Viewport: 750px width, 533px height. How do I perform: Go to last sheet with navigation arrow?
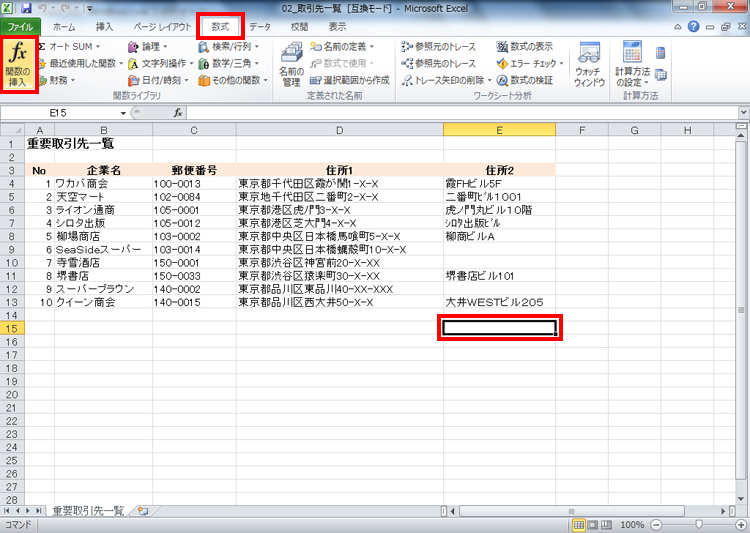tap(38, 511)
